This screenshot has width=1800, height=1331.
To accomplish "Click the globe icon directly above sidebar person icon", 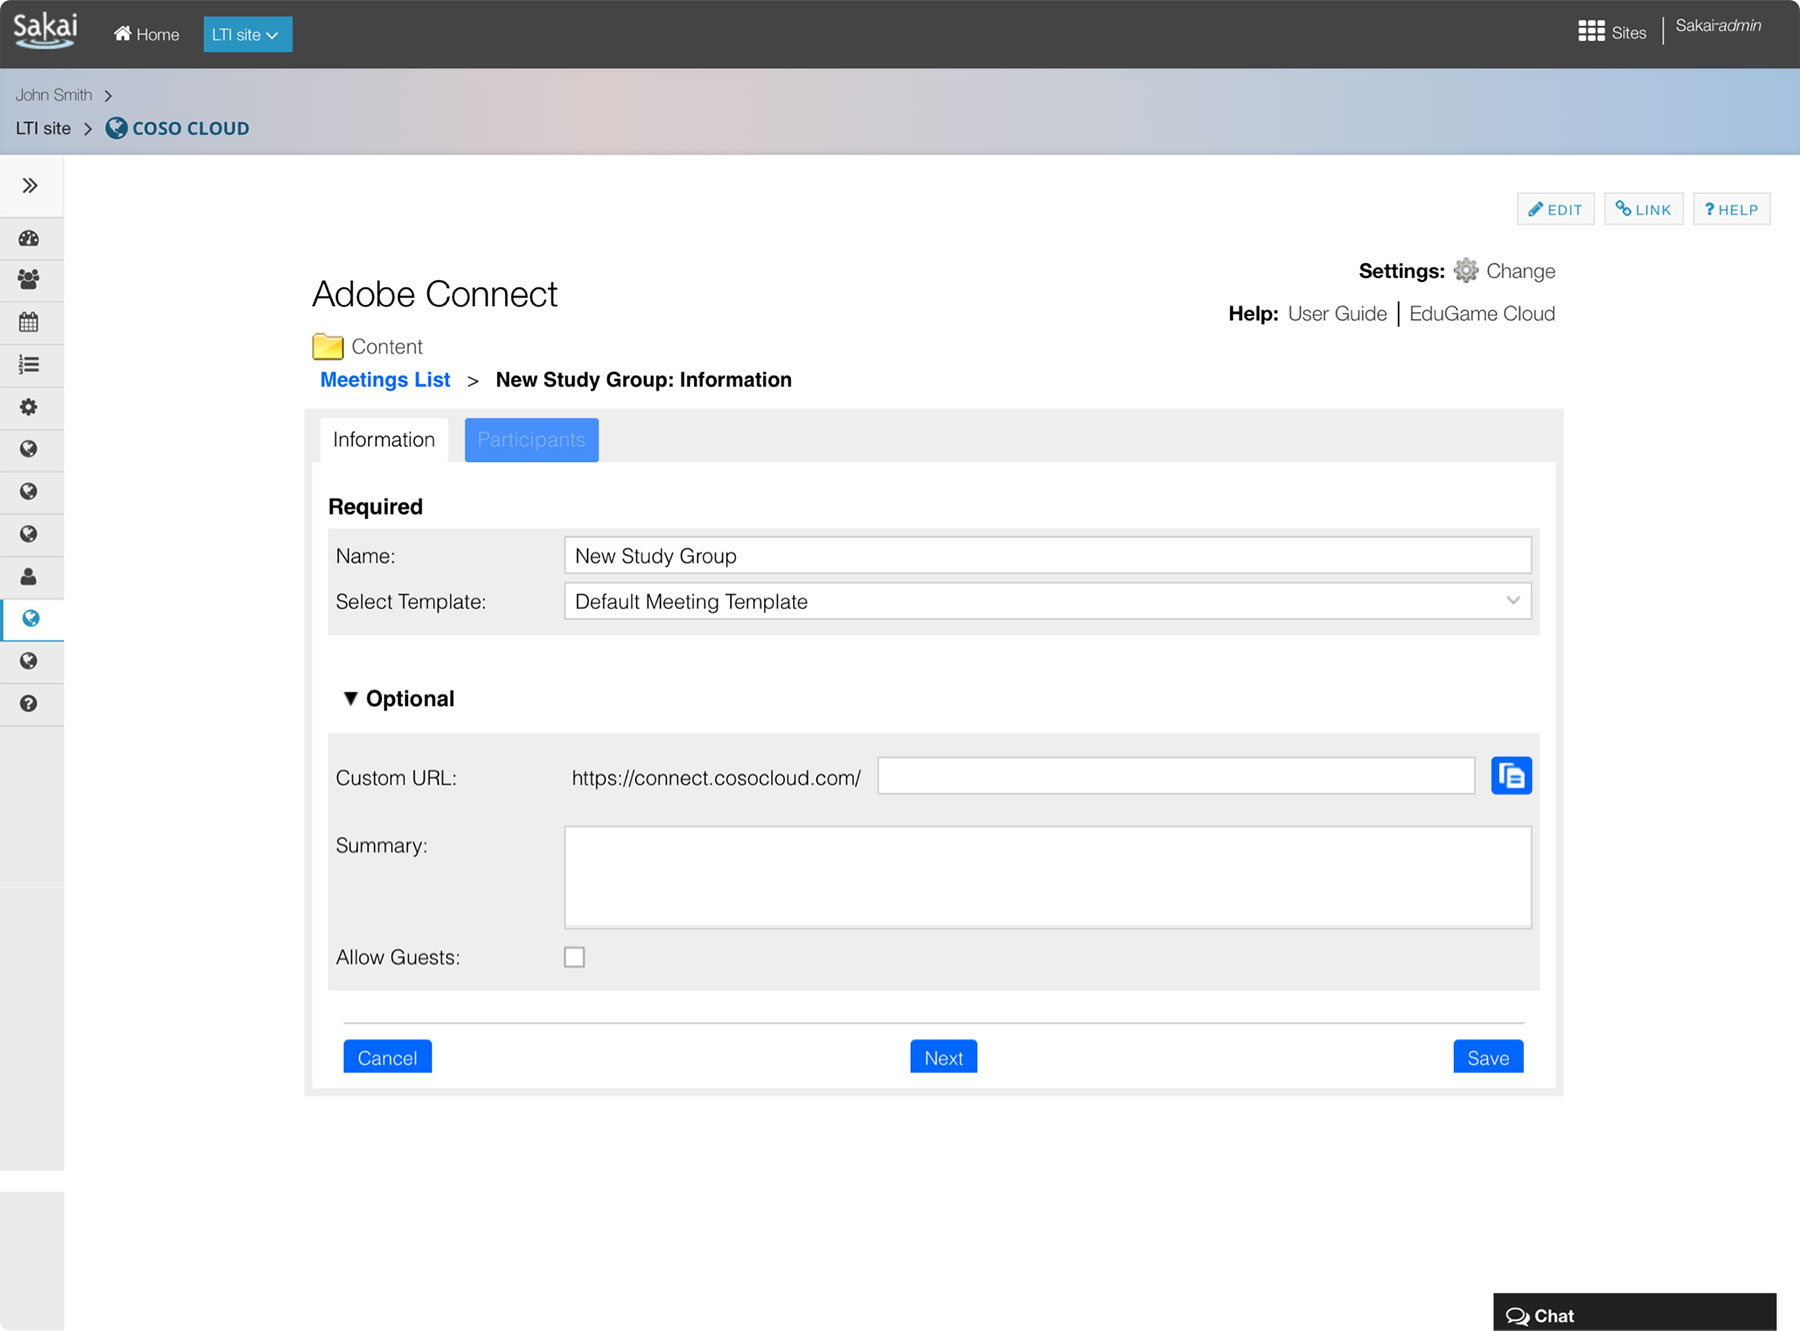I will tap(29, 534).
